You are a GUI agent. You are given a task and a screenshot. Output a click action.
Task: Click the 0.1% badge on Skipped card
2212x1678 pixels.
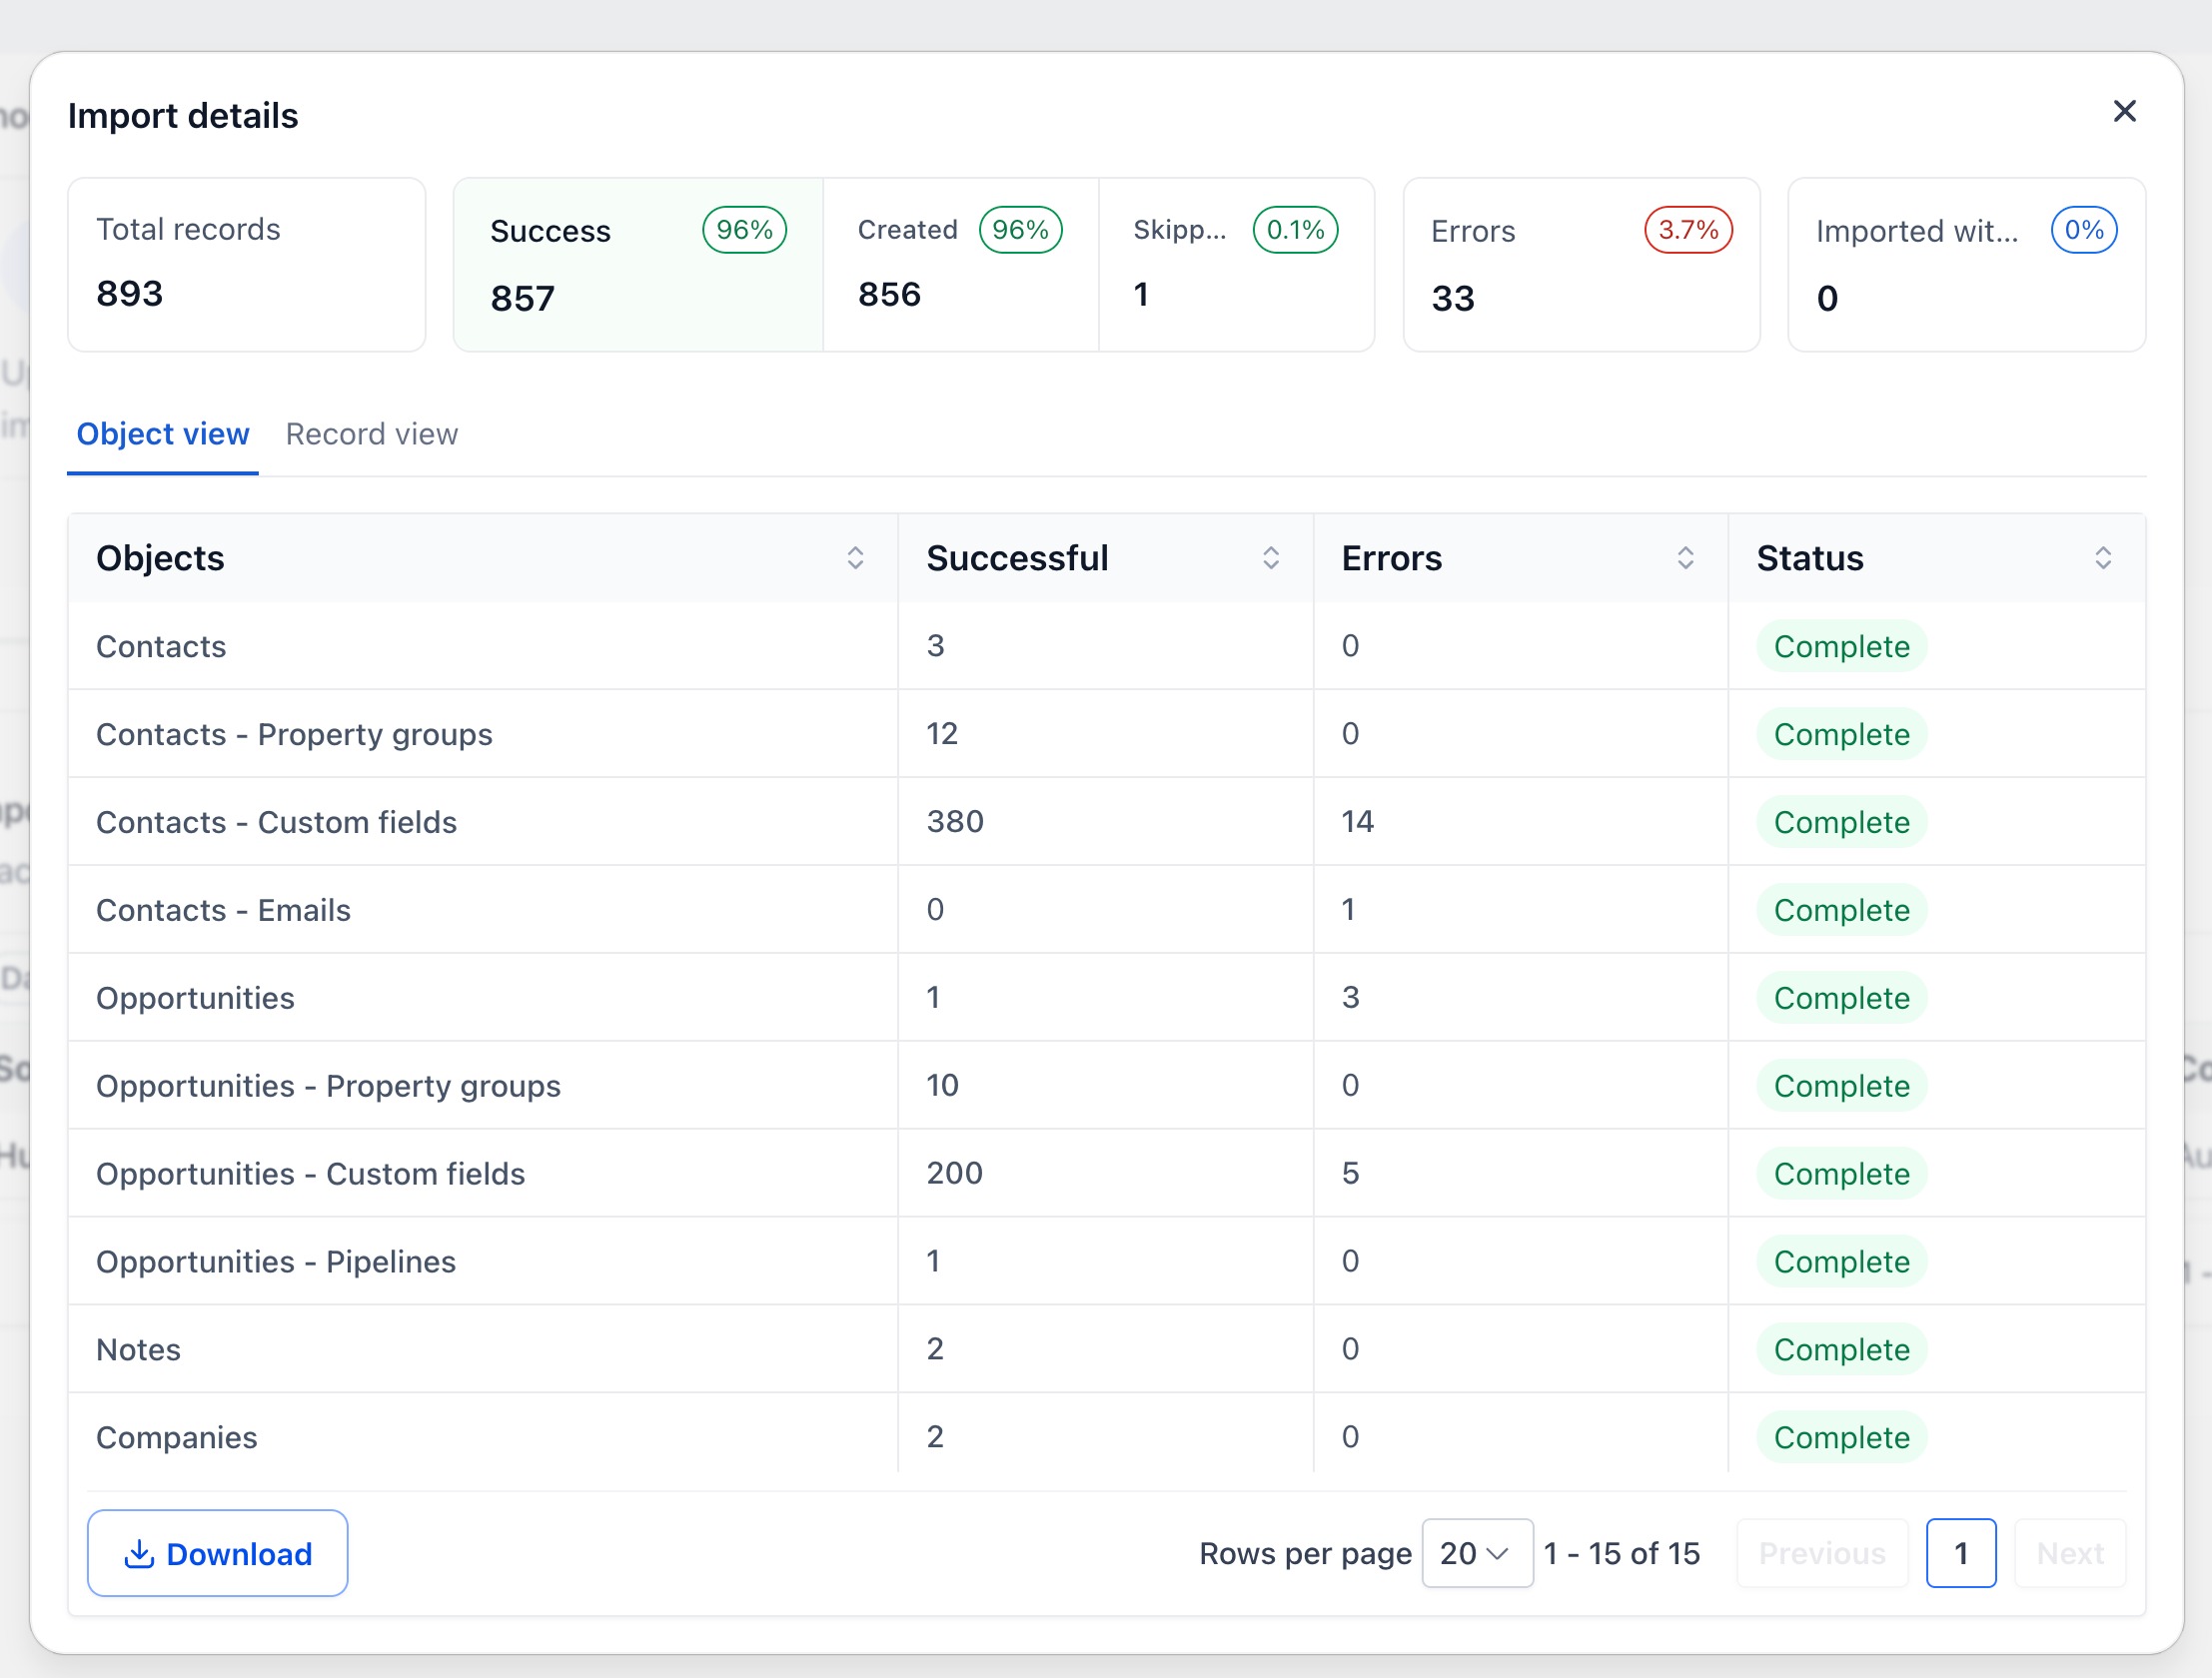1295,230
